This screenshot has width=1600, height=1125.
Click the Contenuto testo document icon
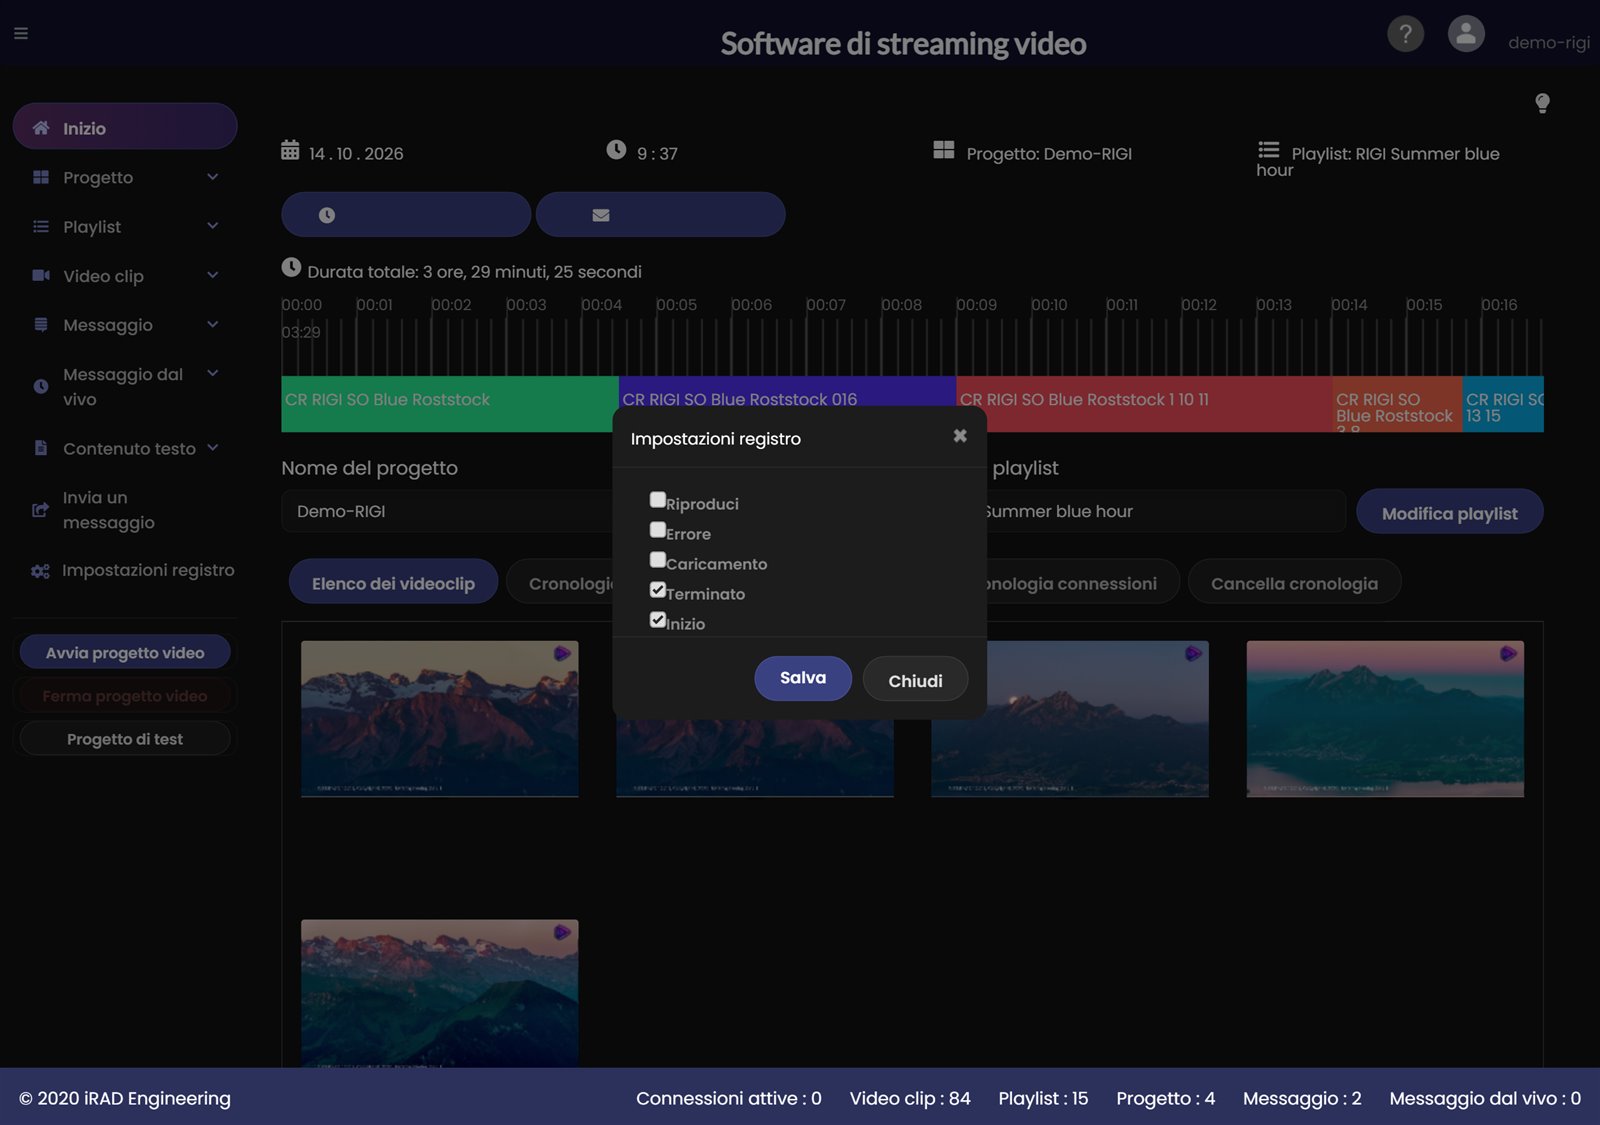[x=41, y=448]
